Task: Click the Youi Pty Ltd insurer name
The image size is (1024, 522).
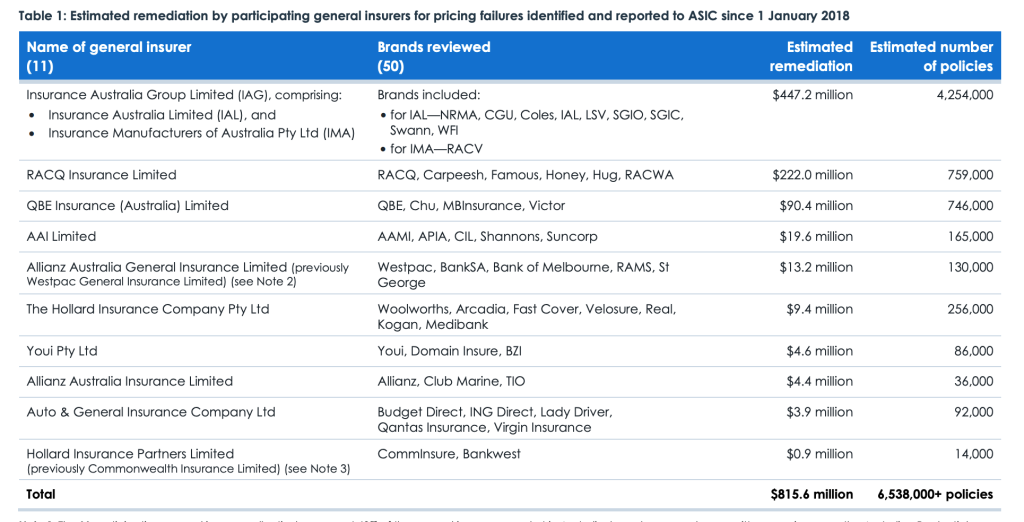Action: click(67, 351)
